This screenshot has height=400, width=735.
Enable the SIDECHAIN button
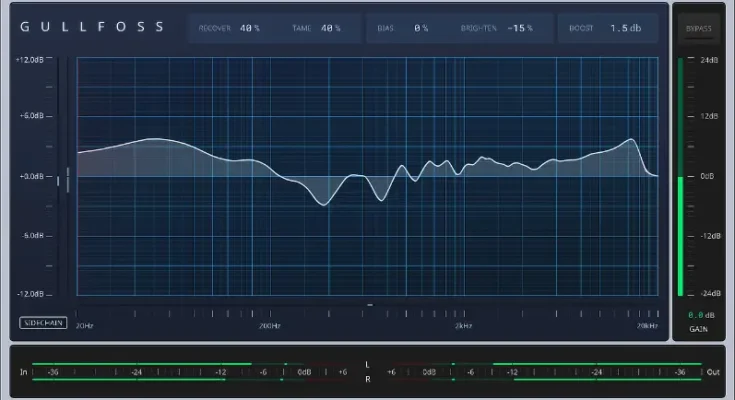tap(41, 323)
